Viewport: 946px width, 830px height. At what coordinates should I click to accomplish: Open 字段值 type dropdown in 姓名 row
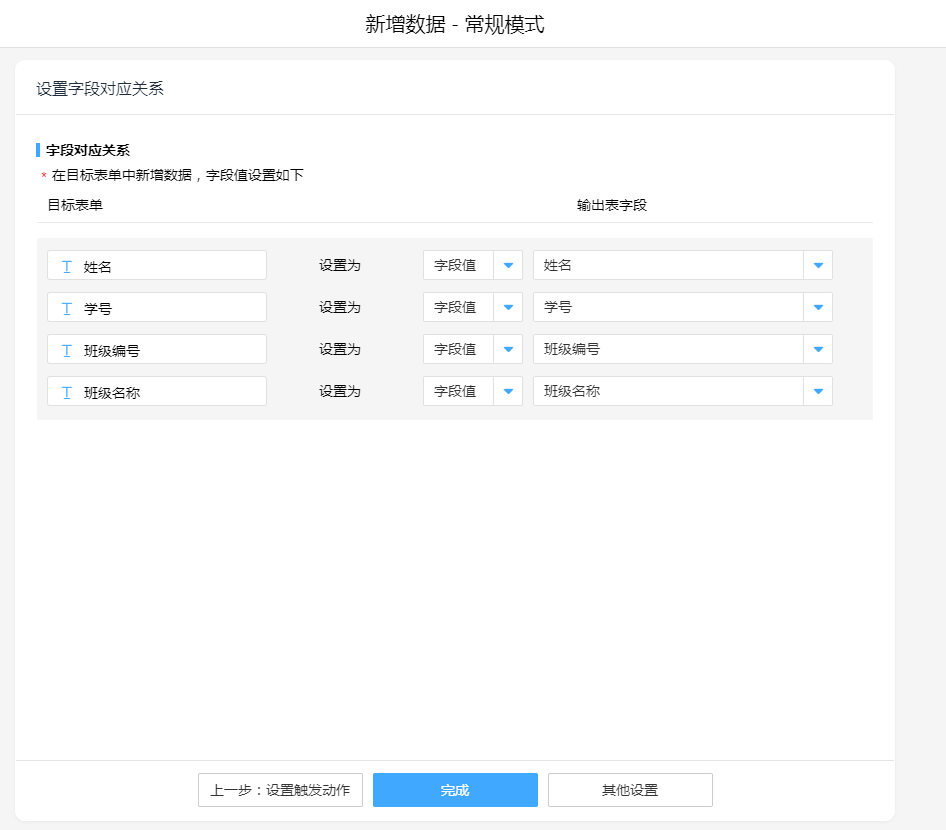(508, 265)
